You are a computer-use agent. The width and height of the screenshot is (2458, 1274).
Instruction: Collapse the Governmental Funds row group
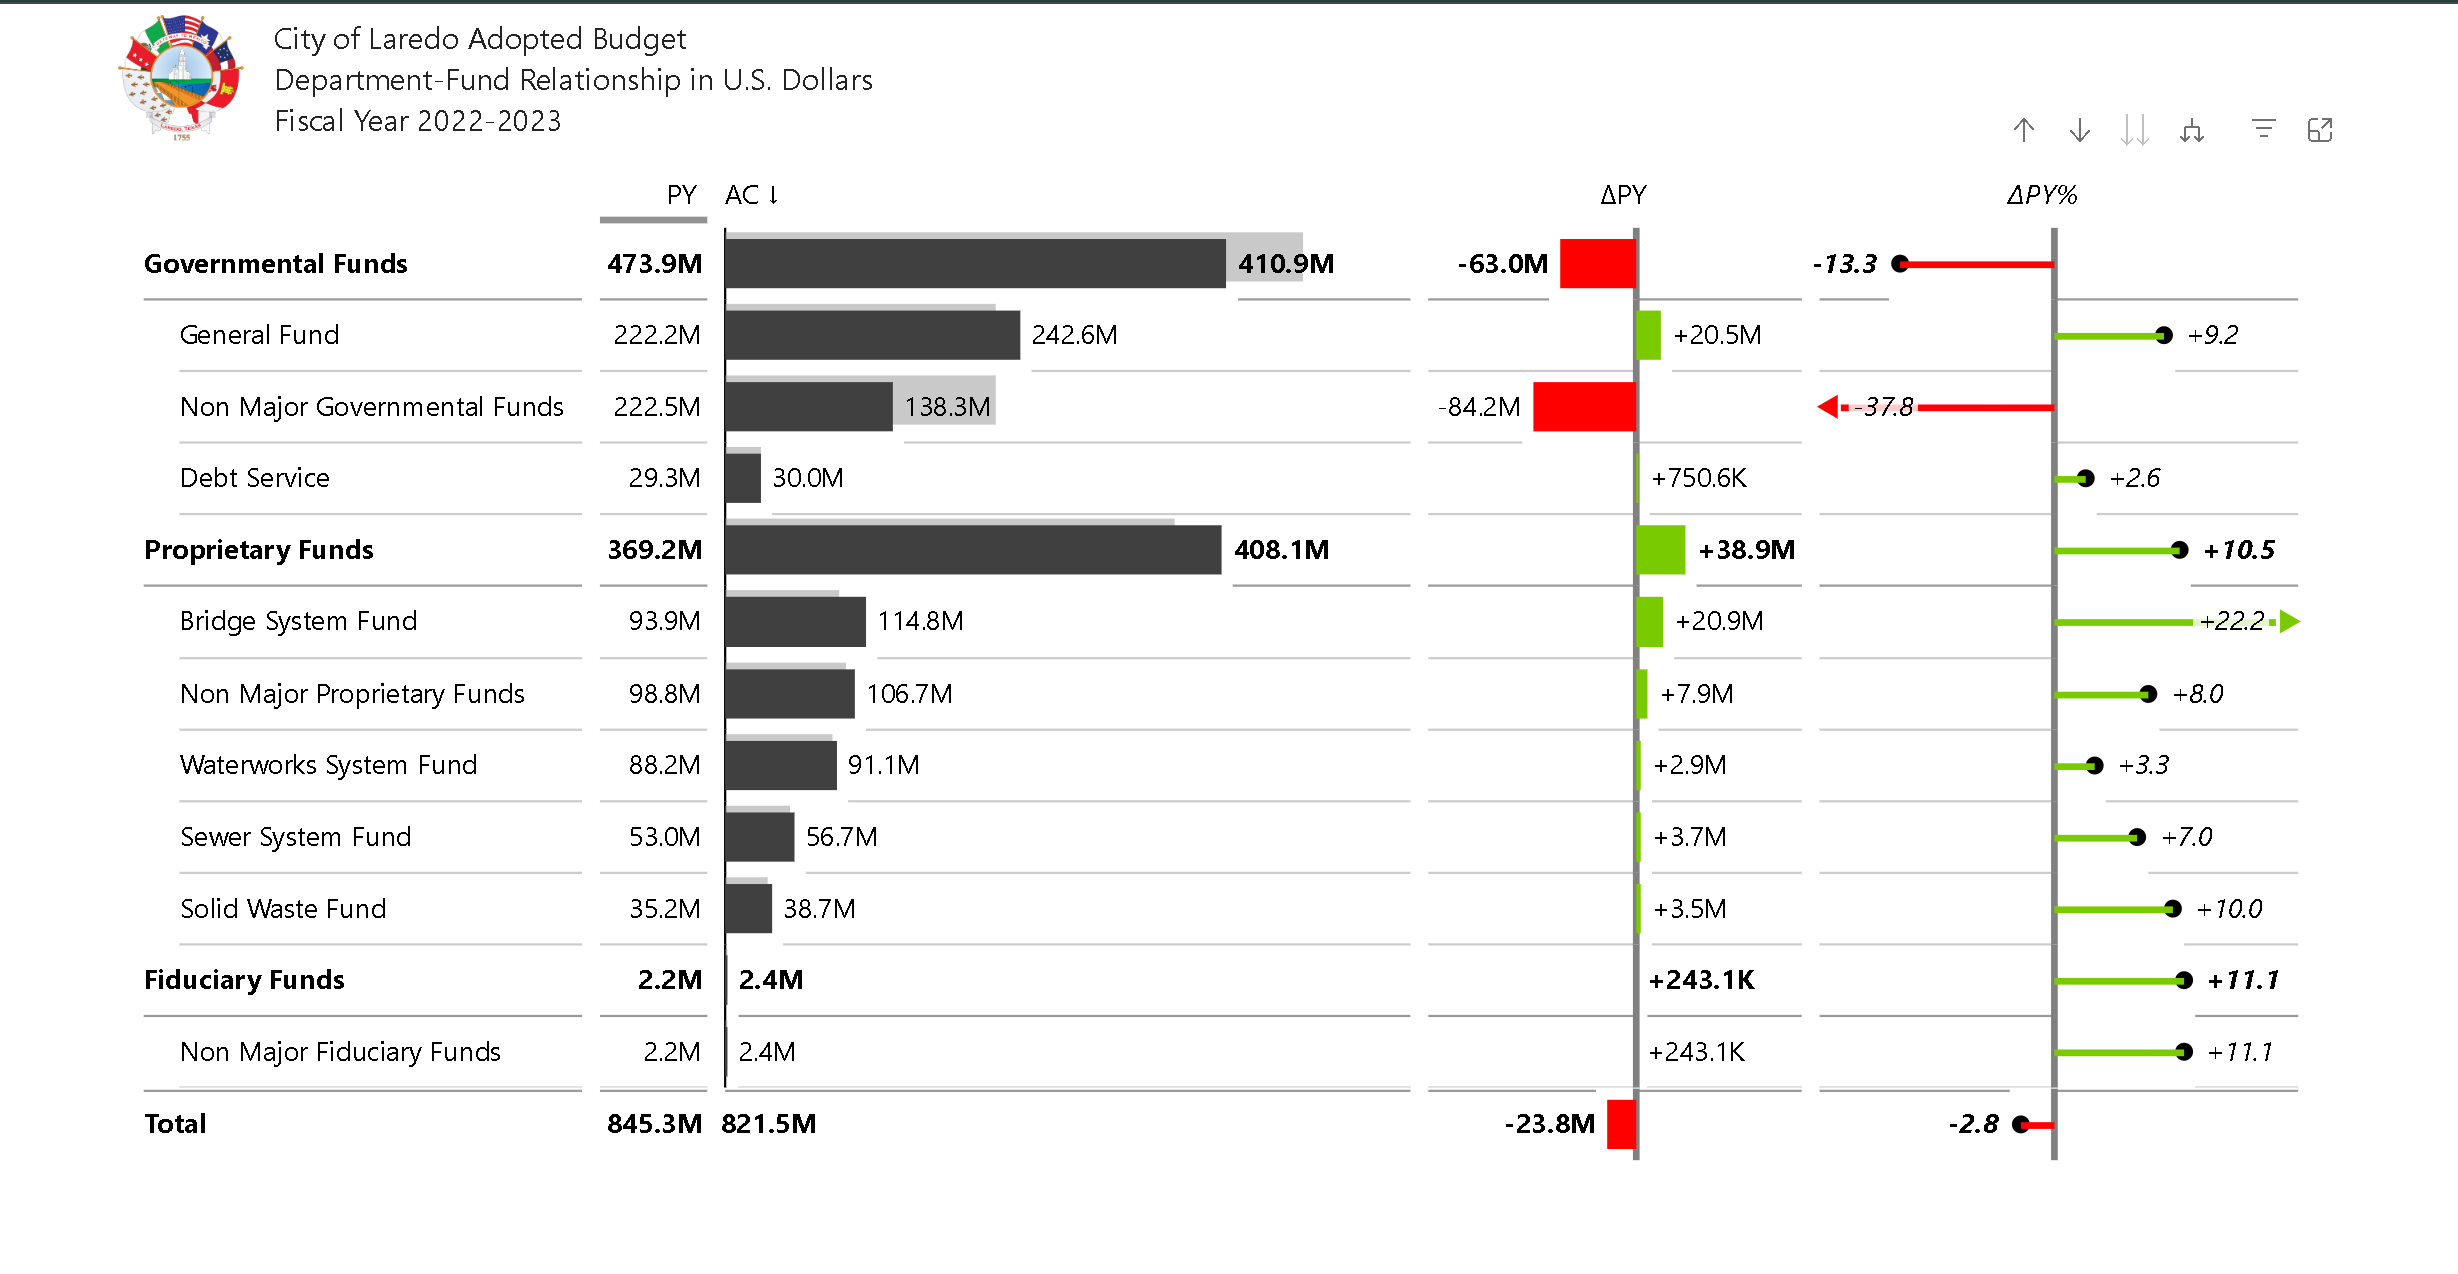275,264
